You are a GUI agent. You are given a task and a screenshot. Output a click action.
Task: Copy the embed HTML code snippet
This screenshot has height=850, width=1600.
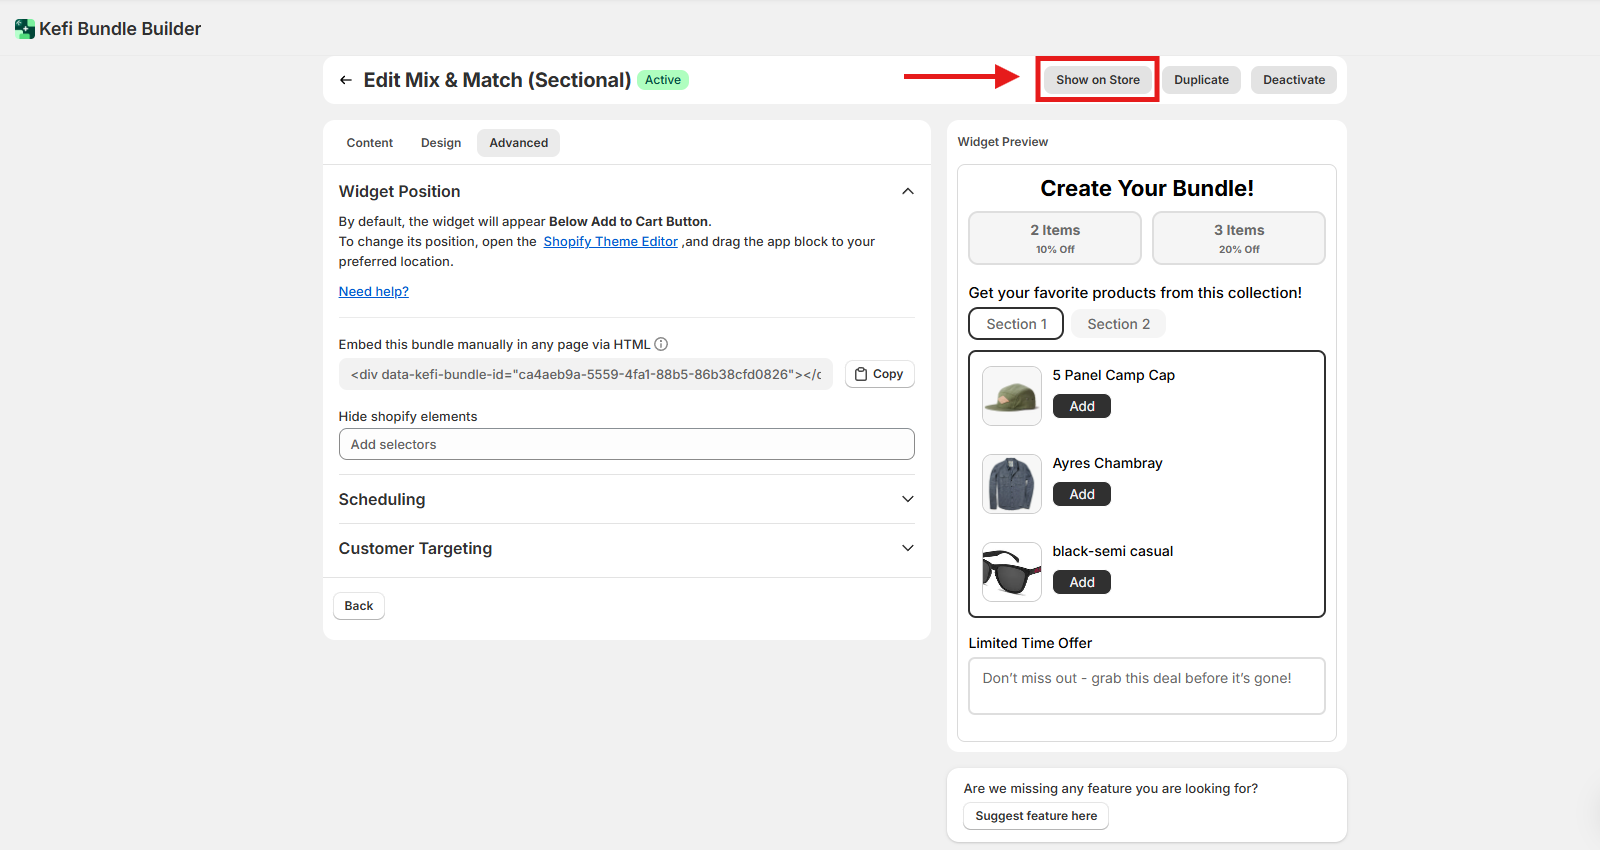[x=879, y=374]
